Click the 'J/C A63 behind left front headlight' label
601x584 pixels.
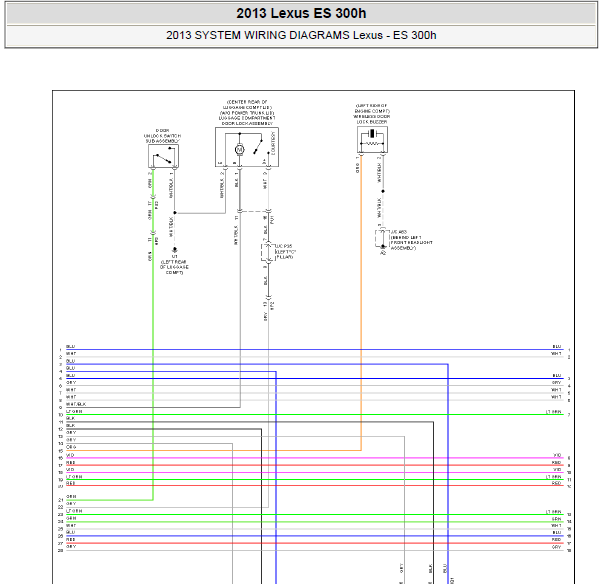[x=411, y=240]
